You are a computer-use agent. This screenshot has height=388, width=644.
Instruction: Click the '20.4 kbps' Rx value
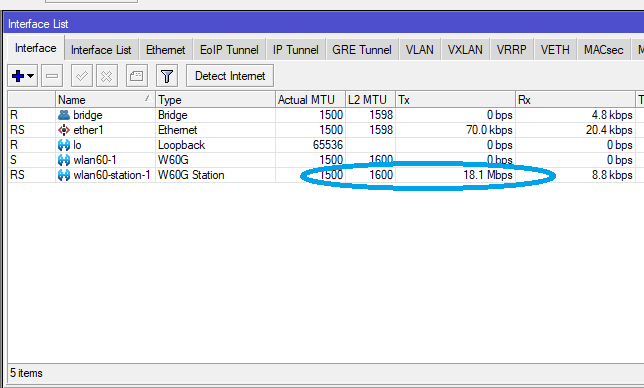pyautogui.click(x=609, y=130)
